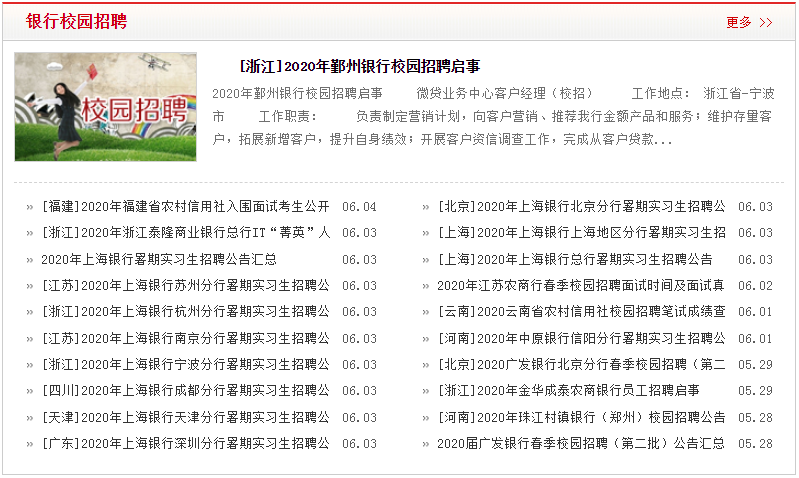Click the 更多 >> more link

click(748, 22)
